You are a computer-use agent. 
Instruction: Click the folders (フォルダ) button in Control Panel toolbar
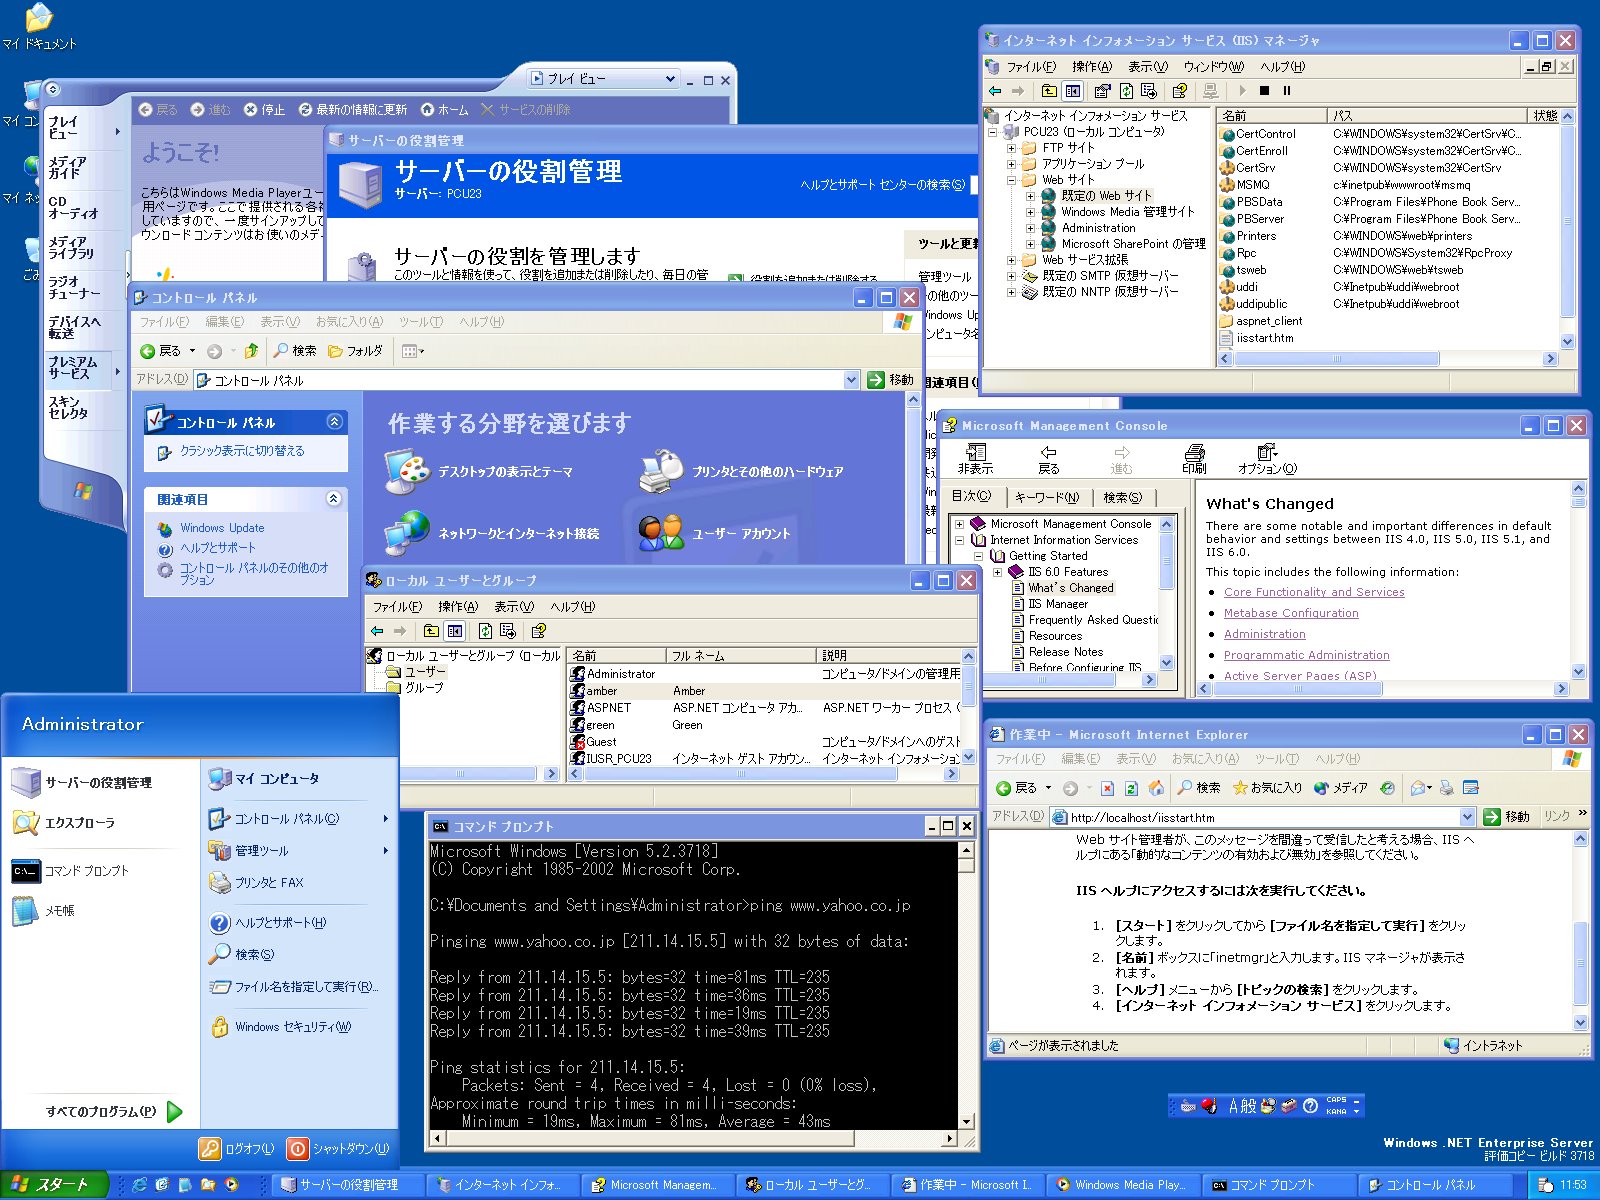pos(355,351)
